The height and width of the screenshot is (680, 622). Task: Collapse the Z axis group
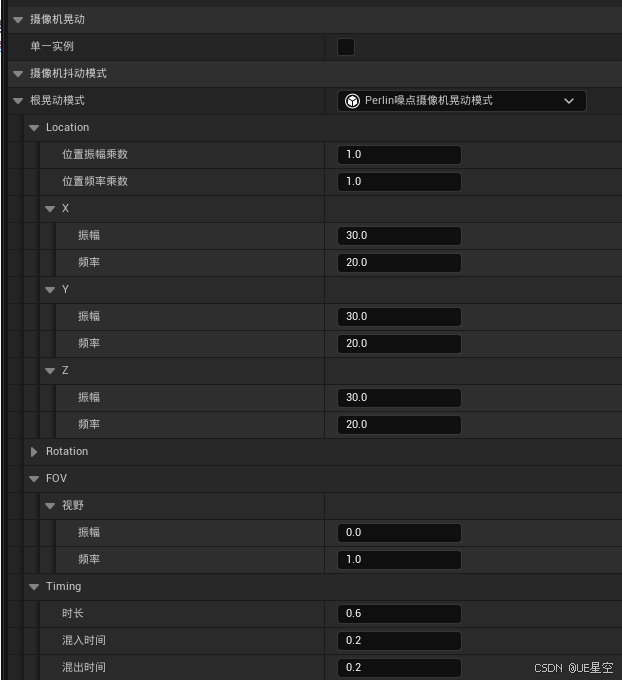click(x=50, y=371)
